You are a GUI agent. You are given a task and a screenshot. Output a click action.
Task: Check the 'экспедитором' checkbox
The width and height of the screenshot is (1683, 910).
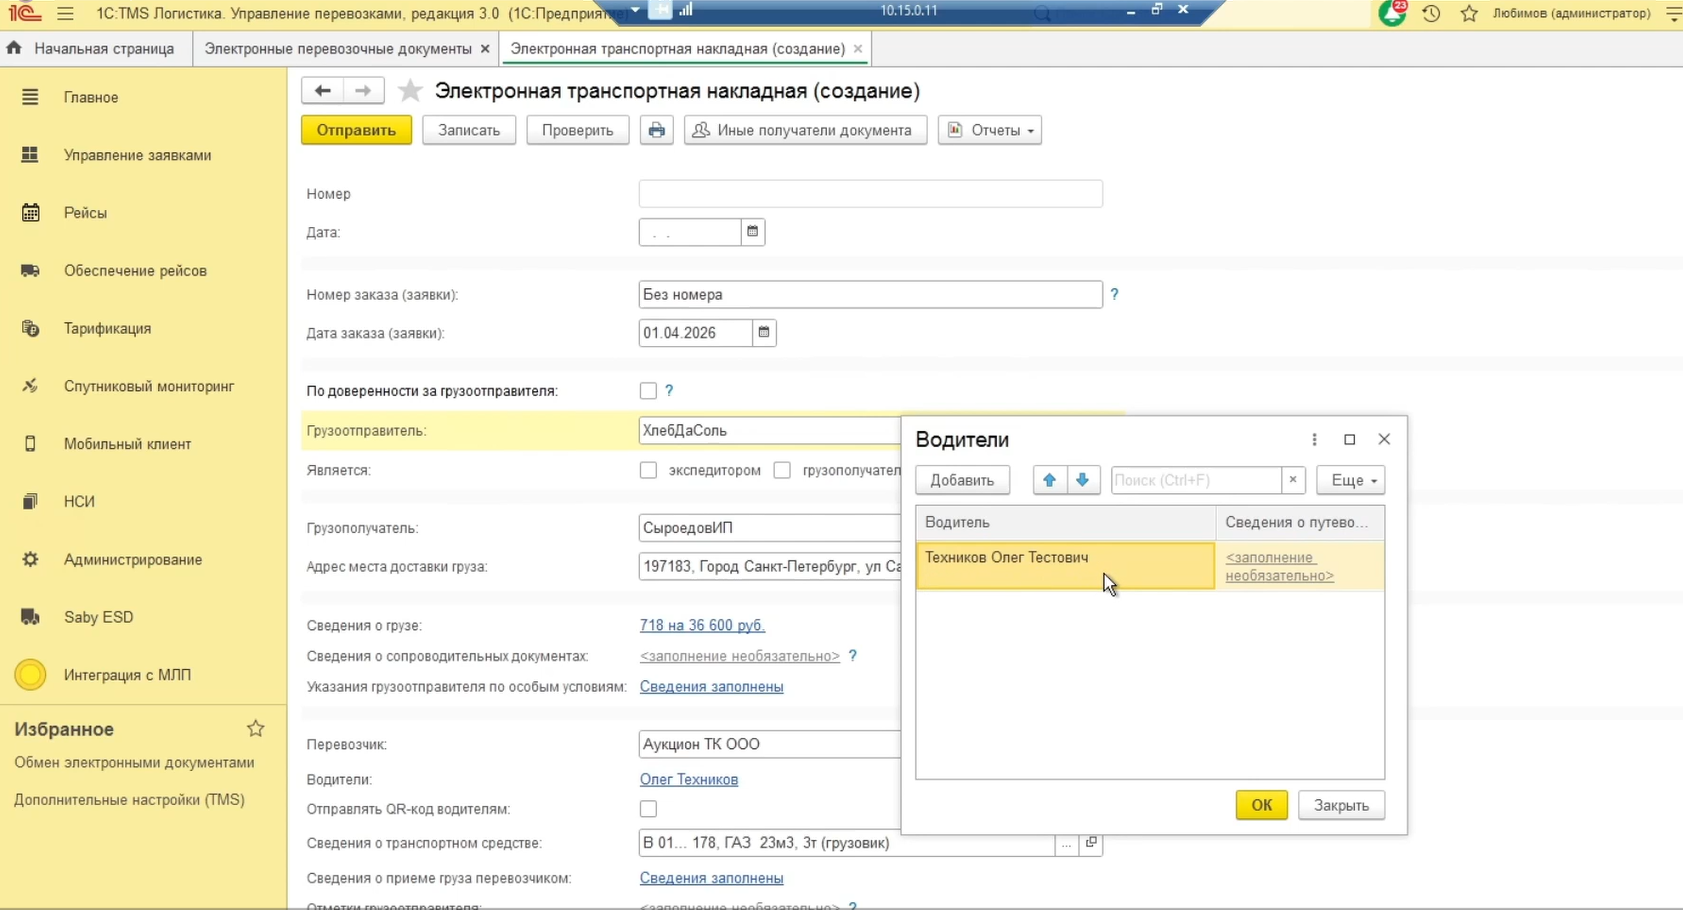(x=648, y=470)
